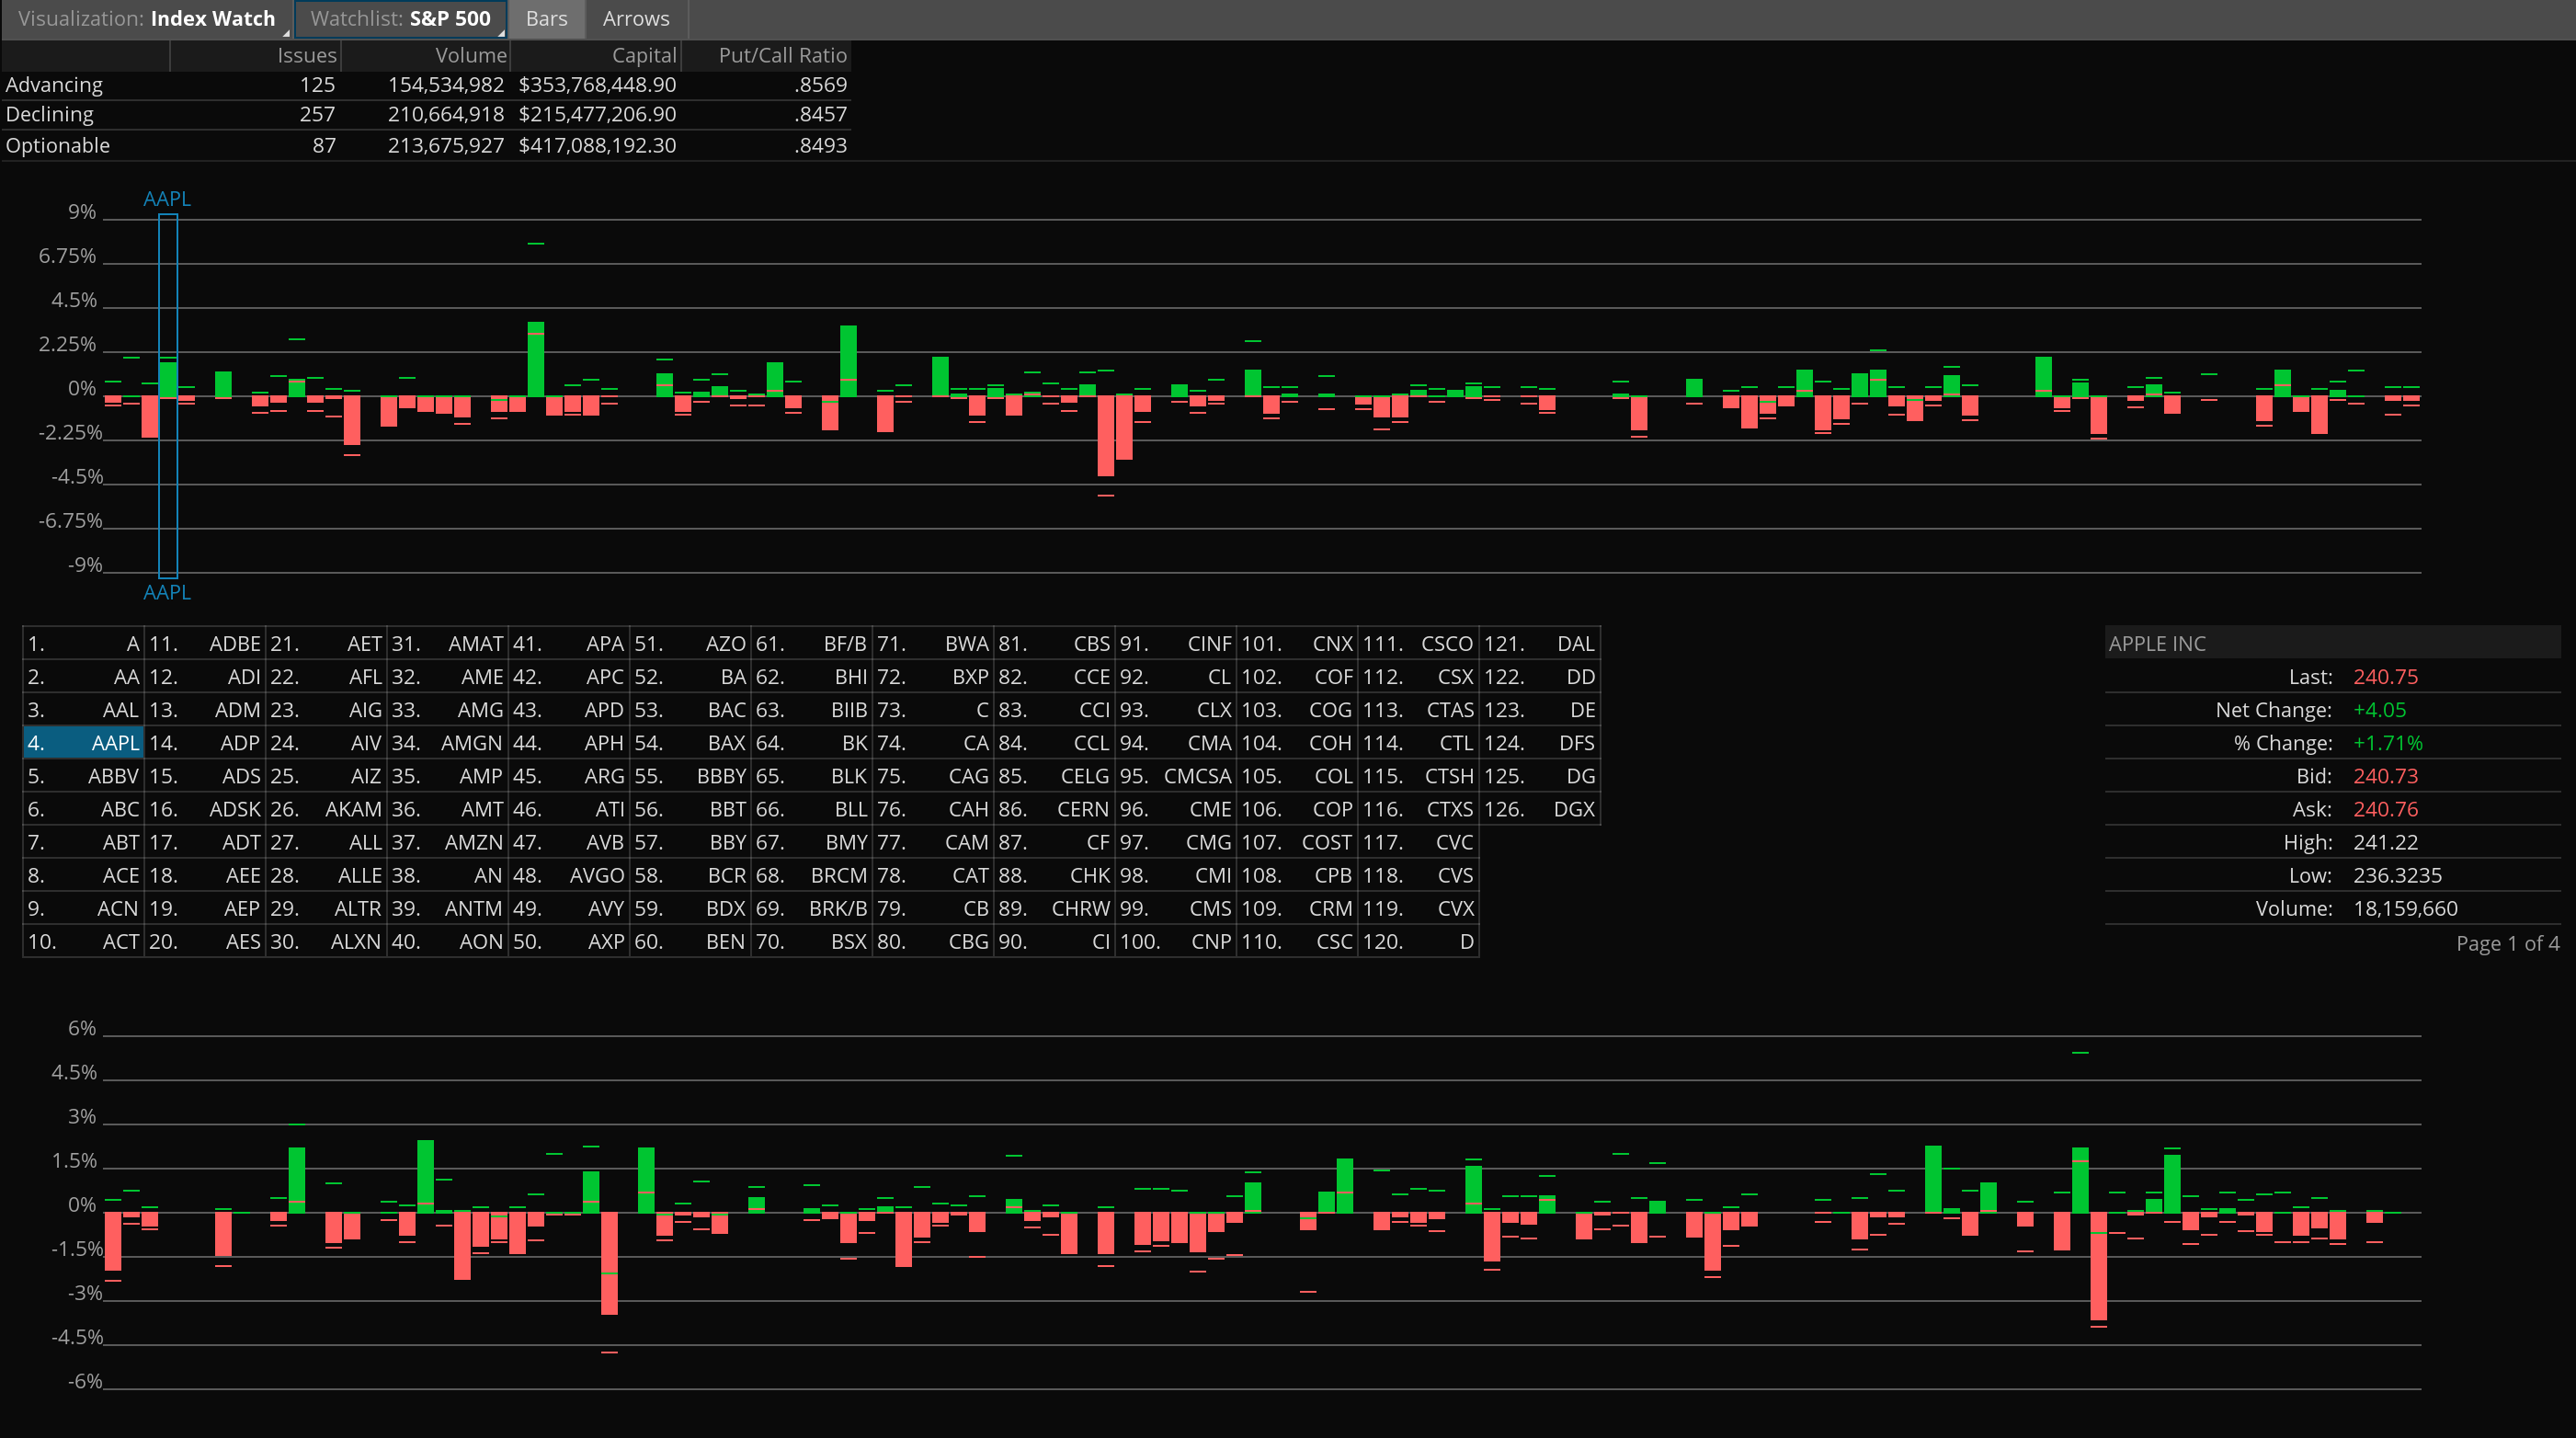Click the AAPL label above the chart
The width and height of the screenshot is (2576, 1438).
tap(167, 199)
